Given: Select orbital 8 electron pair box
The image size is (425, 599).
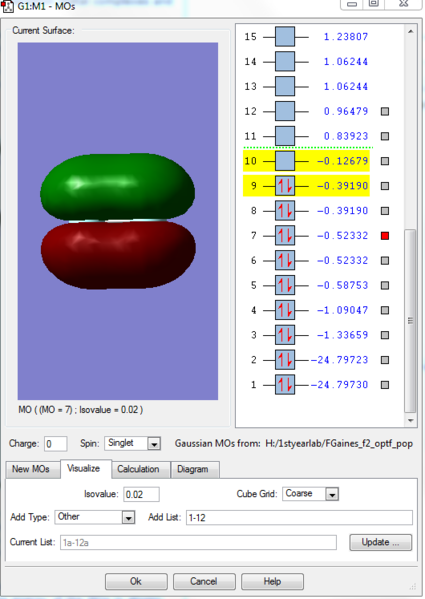Looking at the screenshot, I should (x=285, y=210).
